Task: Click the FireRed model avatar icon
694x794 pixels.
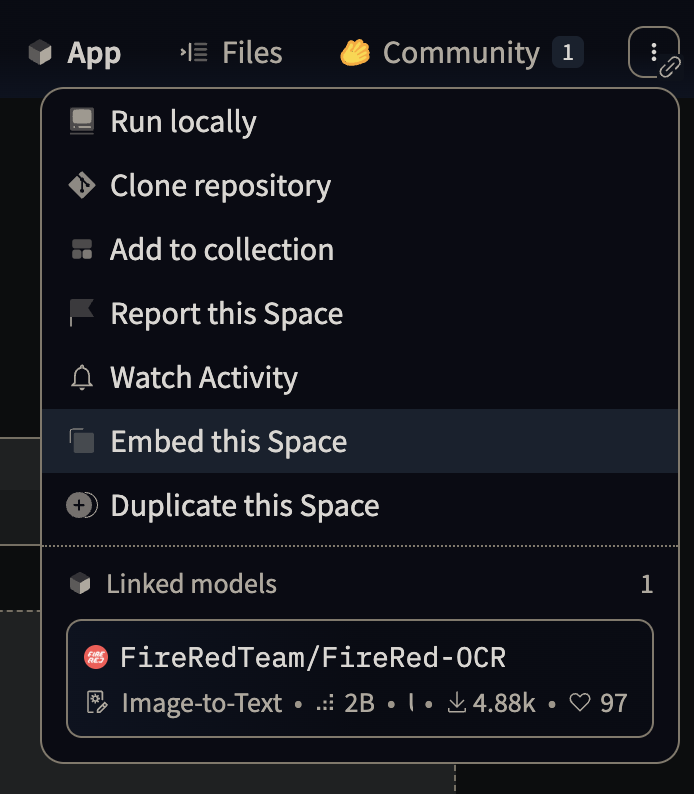Action: 95,657
